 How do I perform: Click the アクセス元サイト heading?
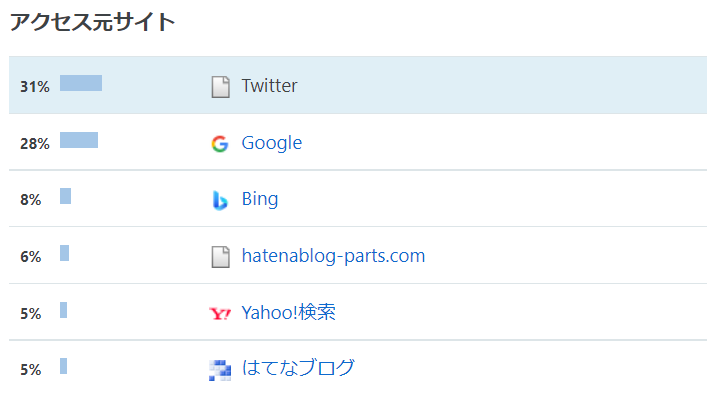[93, 22]
